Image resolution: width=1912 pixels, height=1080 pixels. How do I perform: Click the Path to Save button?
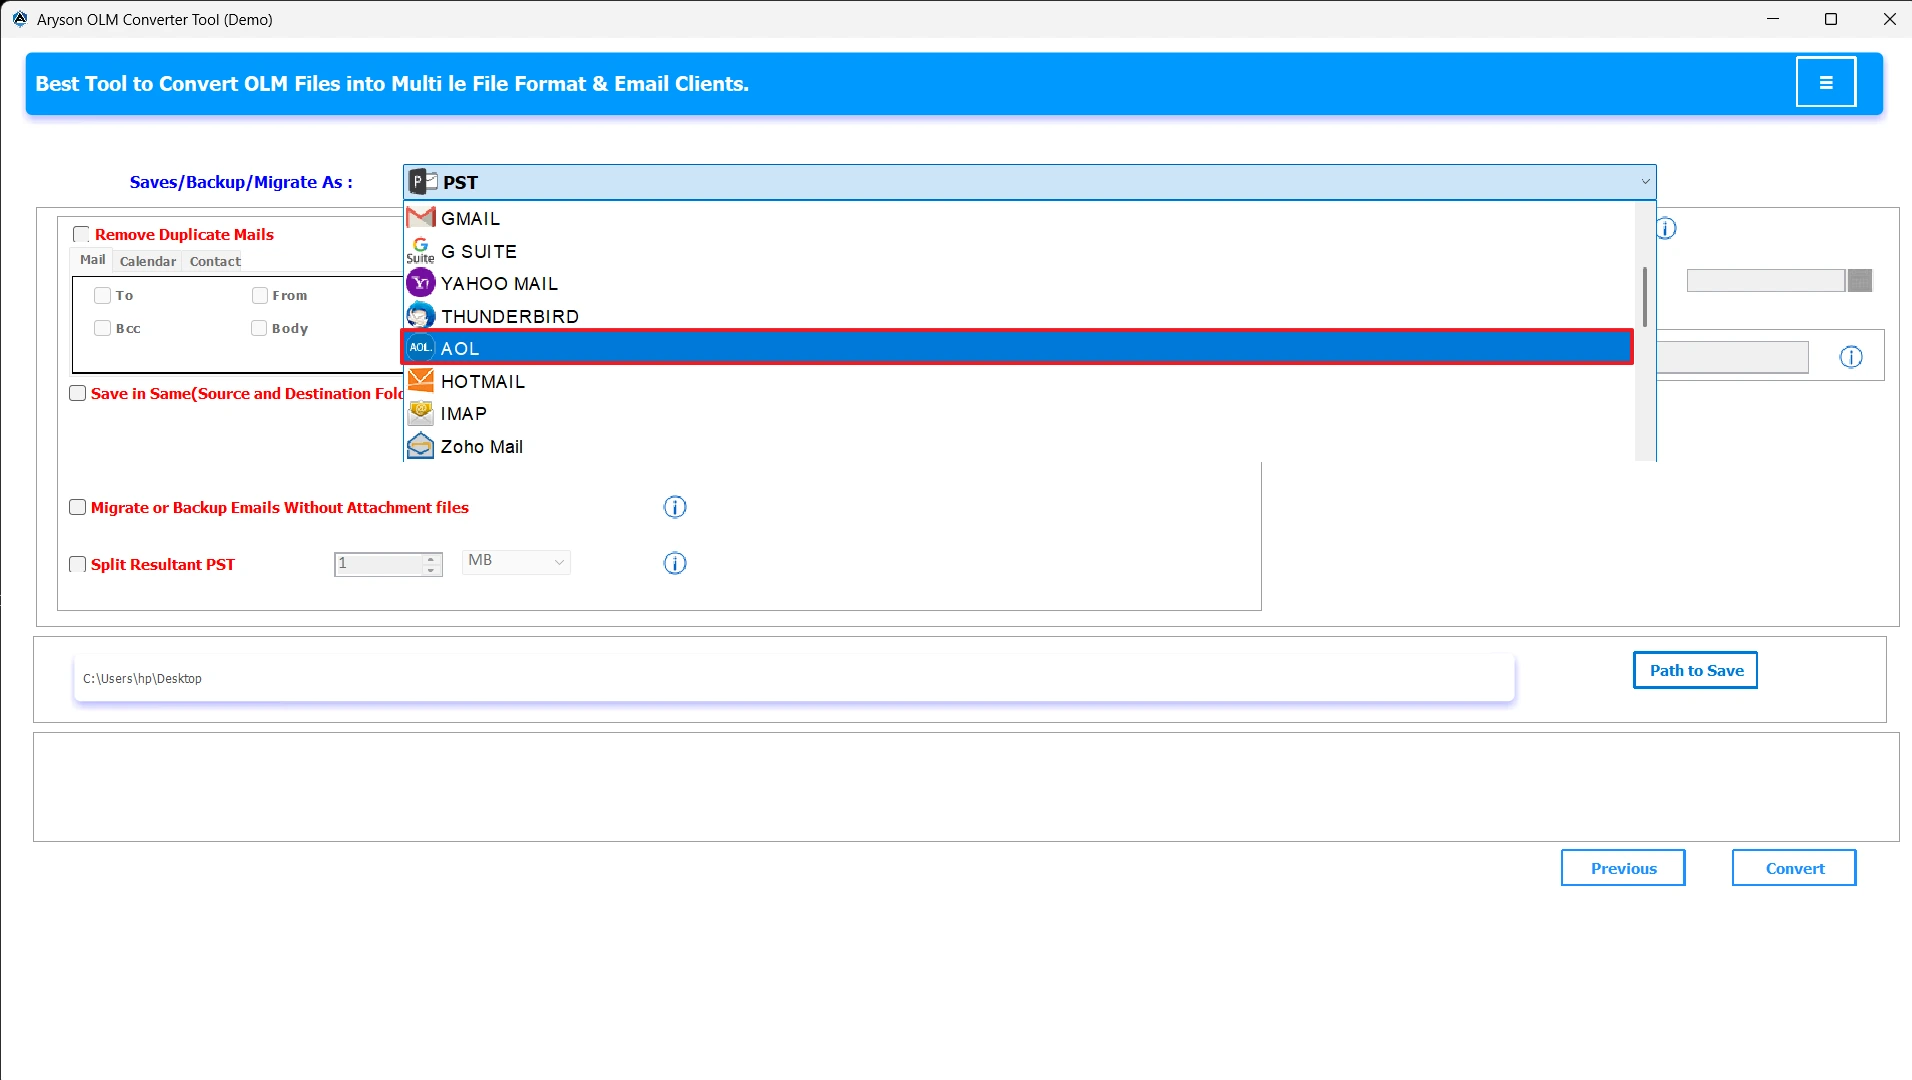pos(1694,669)
